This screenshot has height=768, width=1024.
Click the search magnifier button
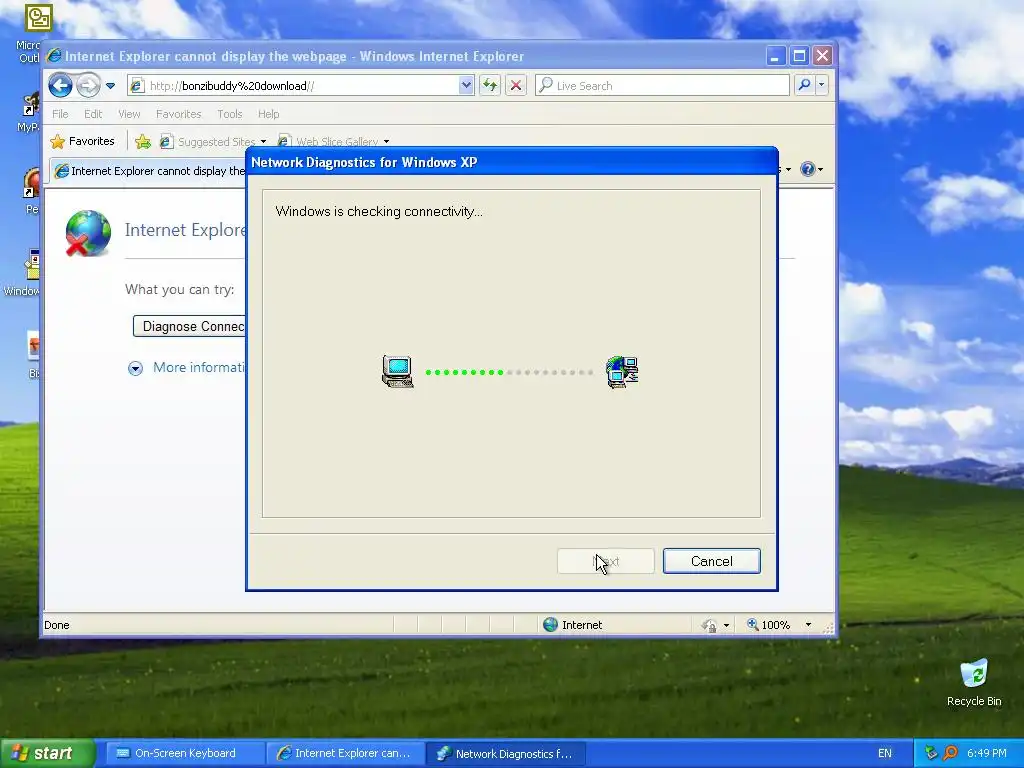click(805, 86)
